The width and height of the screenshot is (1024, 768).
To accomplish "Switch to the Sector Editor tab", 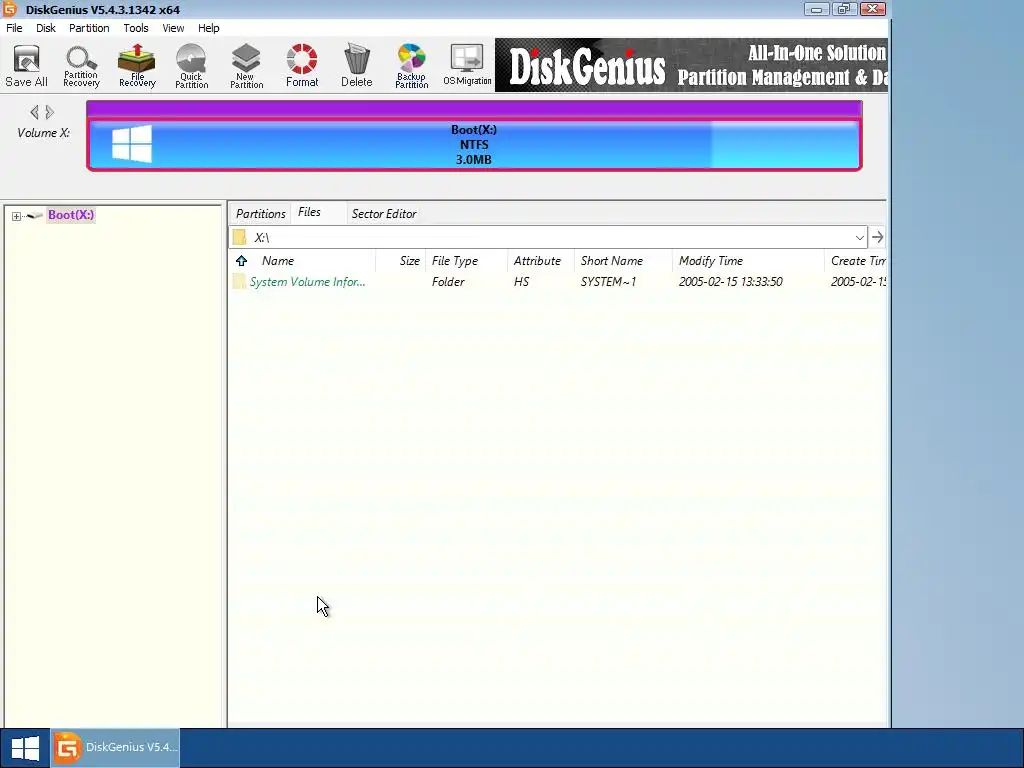I will [384, 214].
